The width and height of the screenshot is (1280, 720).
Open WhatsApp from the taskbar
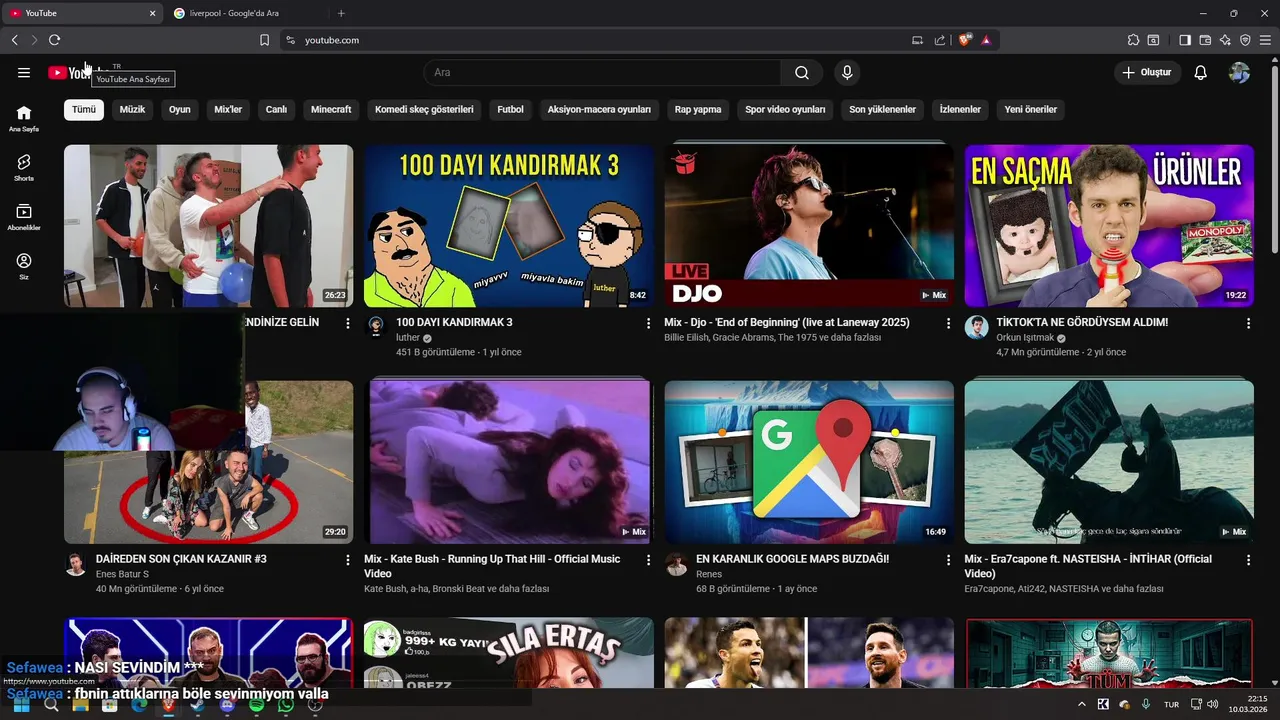(286, 705)
